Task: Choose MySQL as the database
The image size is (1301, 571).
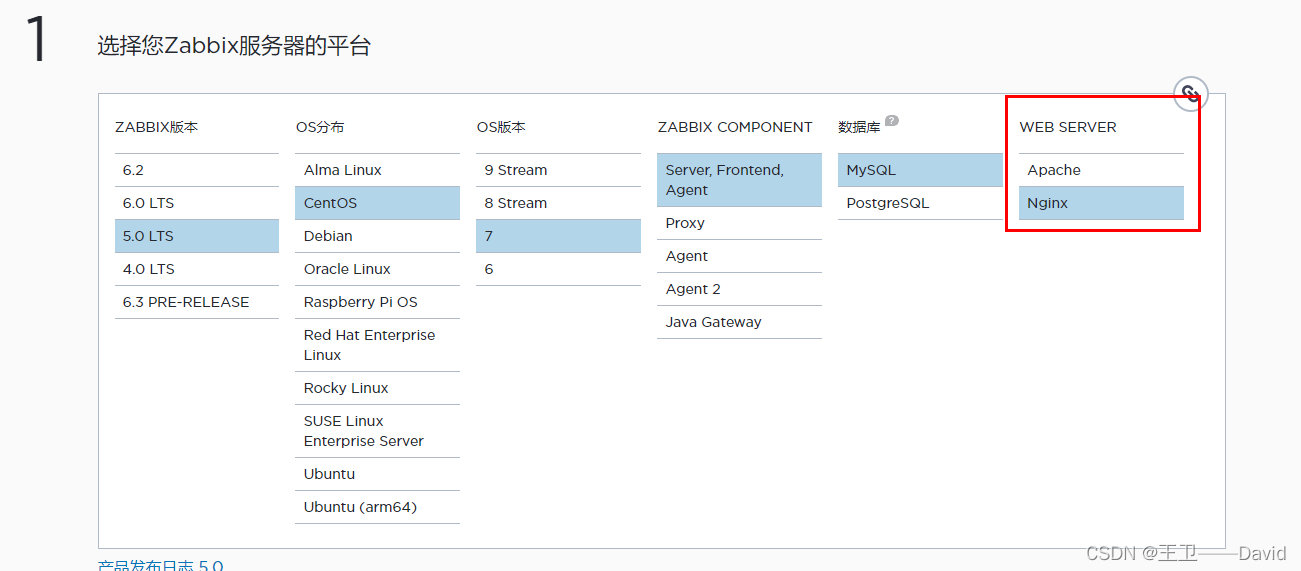Action: (920, 170)
